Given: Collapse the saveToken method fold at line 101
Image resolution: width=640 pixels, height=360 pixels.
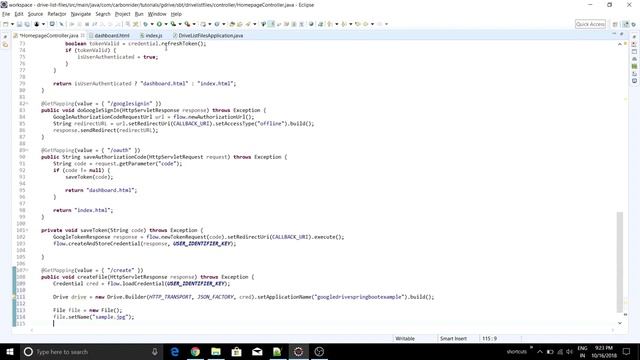Looking at the screenshot, I should coord(27,230).
